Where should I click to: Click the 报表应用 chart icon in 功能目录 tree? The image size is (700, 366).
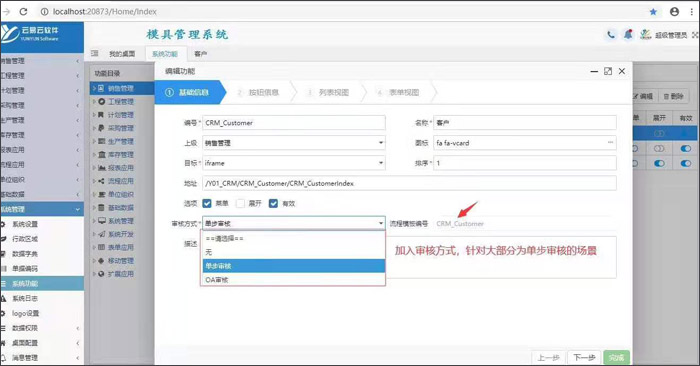click(x=101, y=168)
